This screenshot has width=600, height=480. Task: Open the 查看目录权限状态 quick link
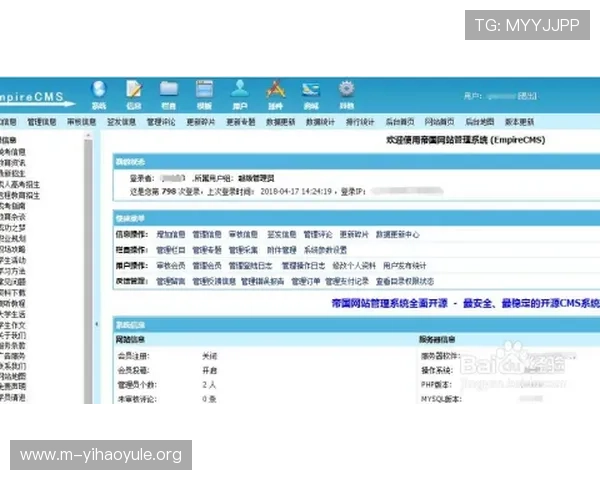click(x=405, y=281)
